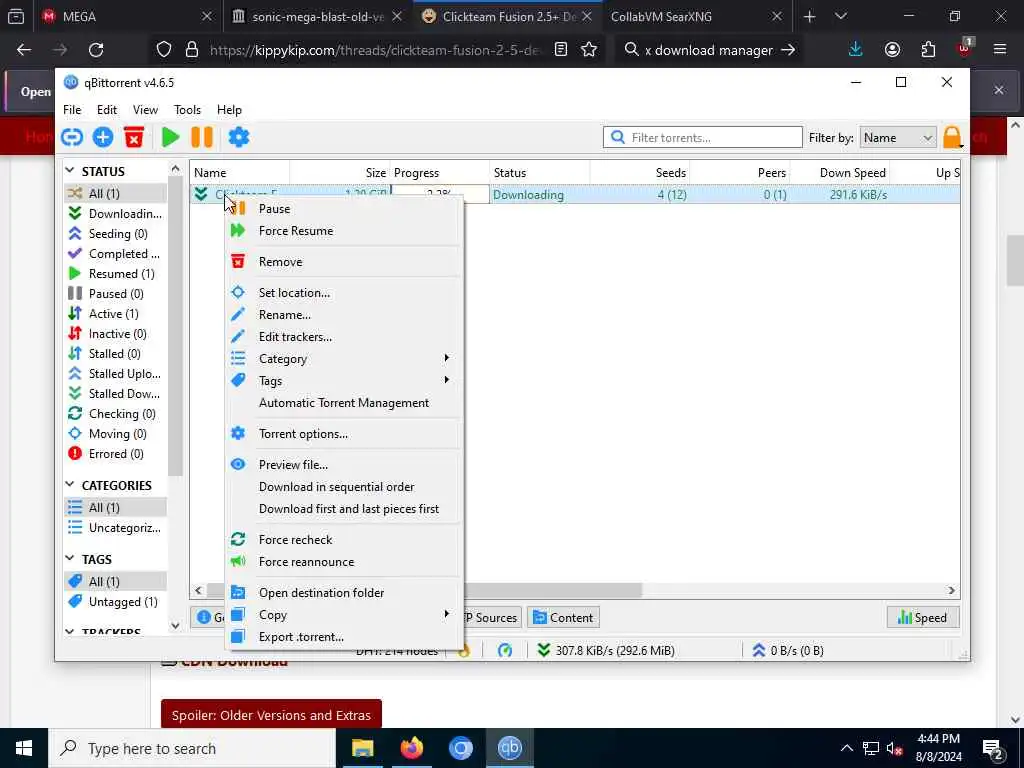Choose Rename... in the context menu
Image resolution: width=1024 pixels, height=768 pixels.
[x=344, y=315]
